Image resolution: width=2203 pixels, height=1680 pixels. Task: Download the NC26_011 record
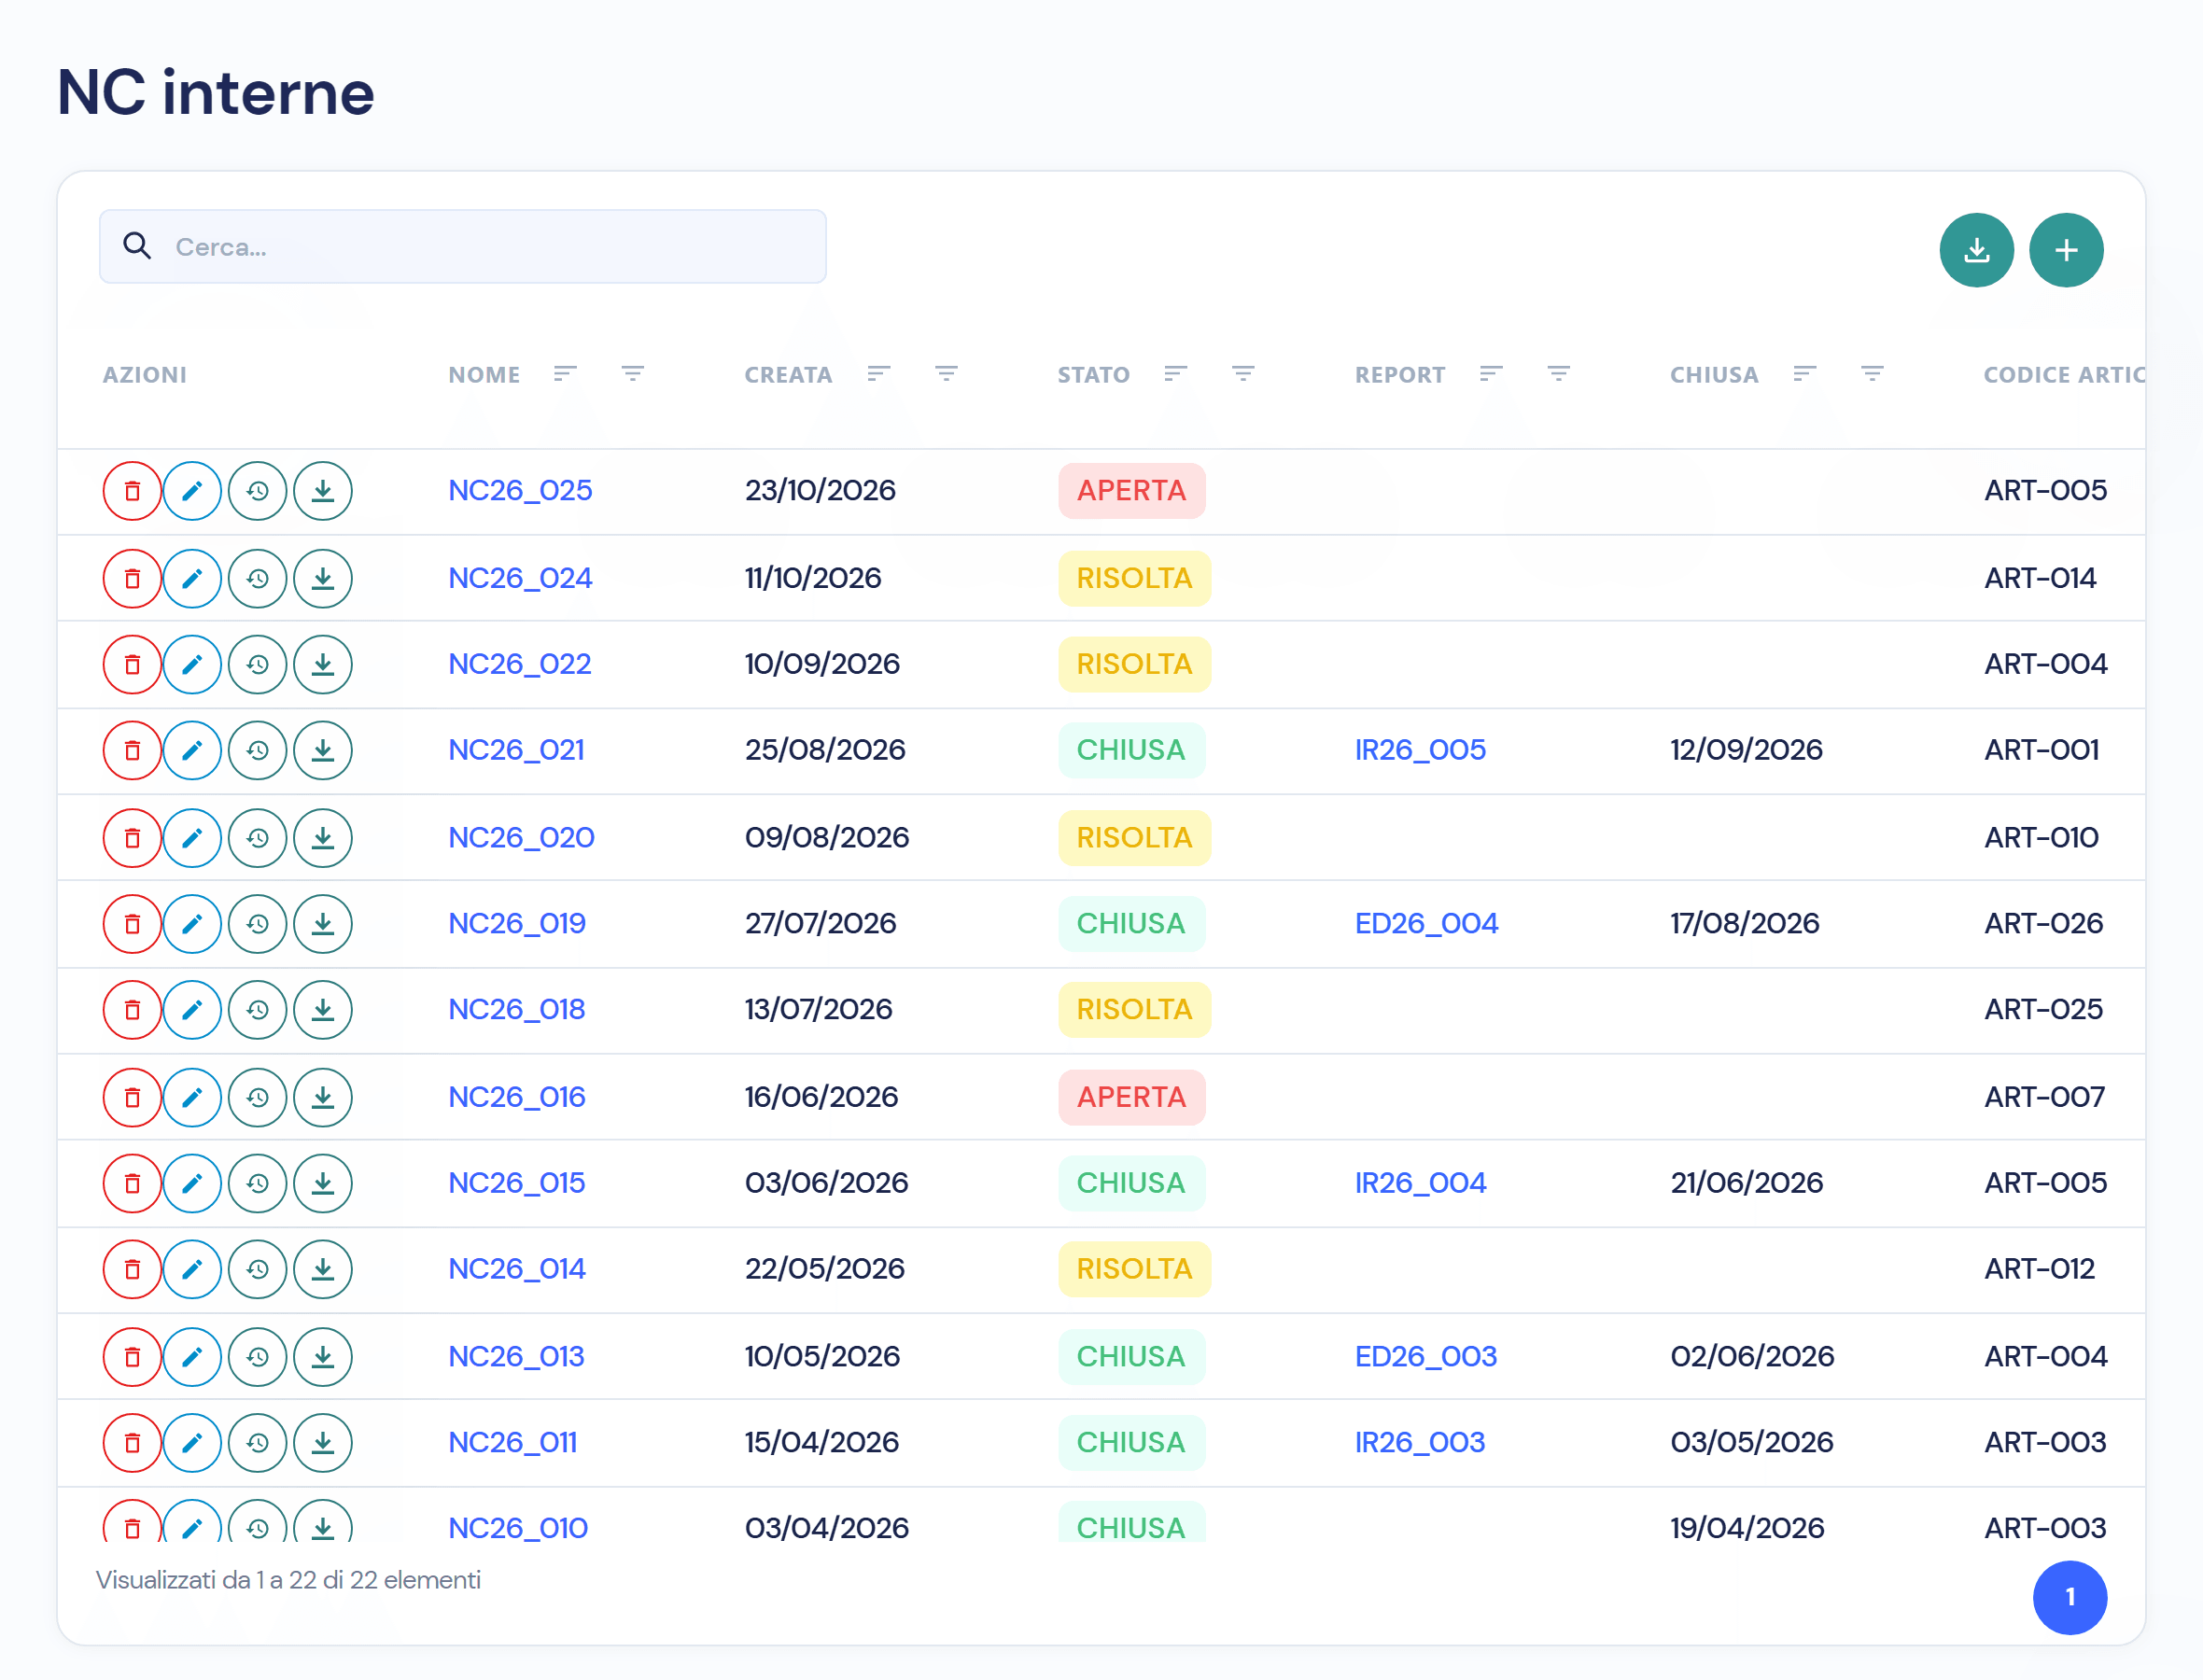[323, 1443]
